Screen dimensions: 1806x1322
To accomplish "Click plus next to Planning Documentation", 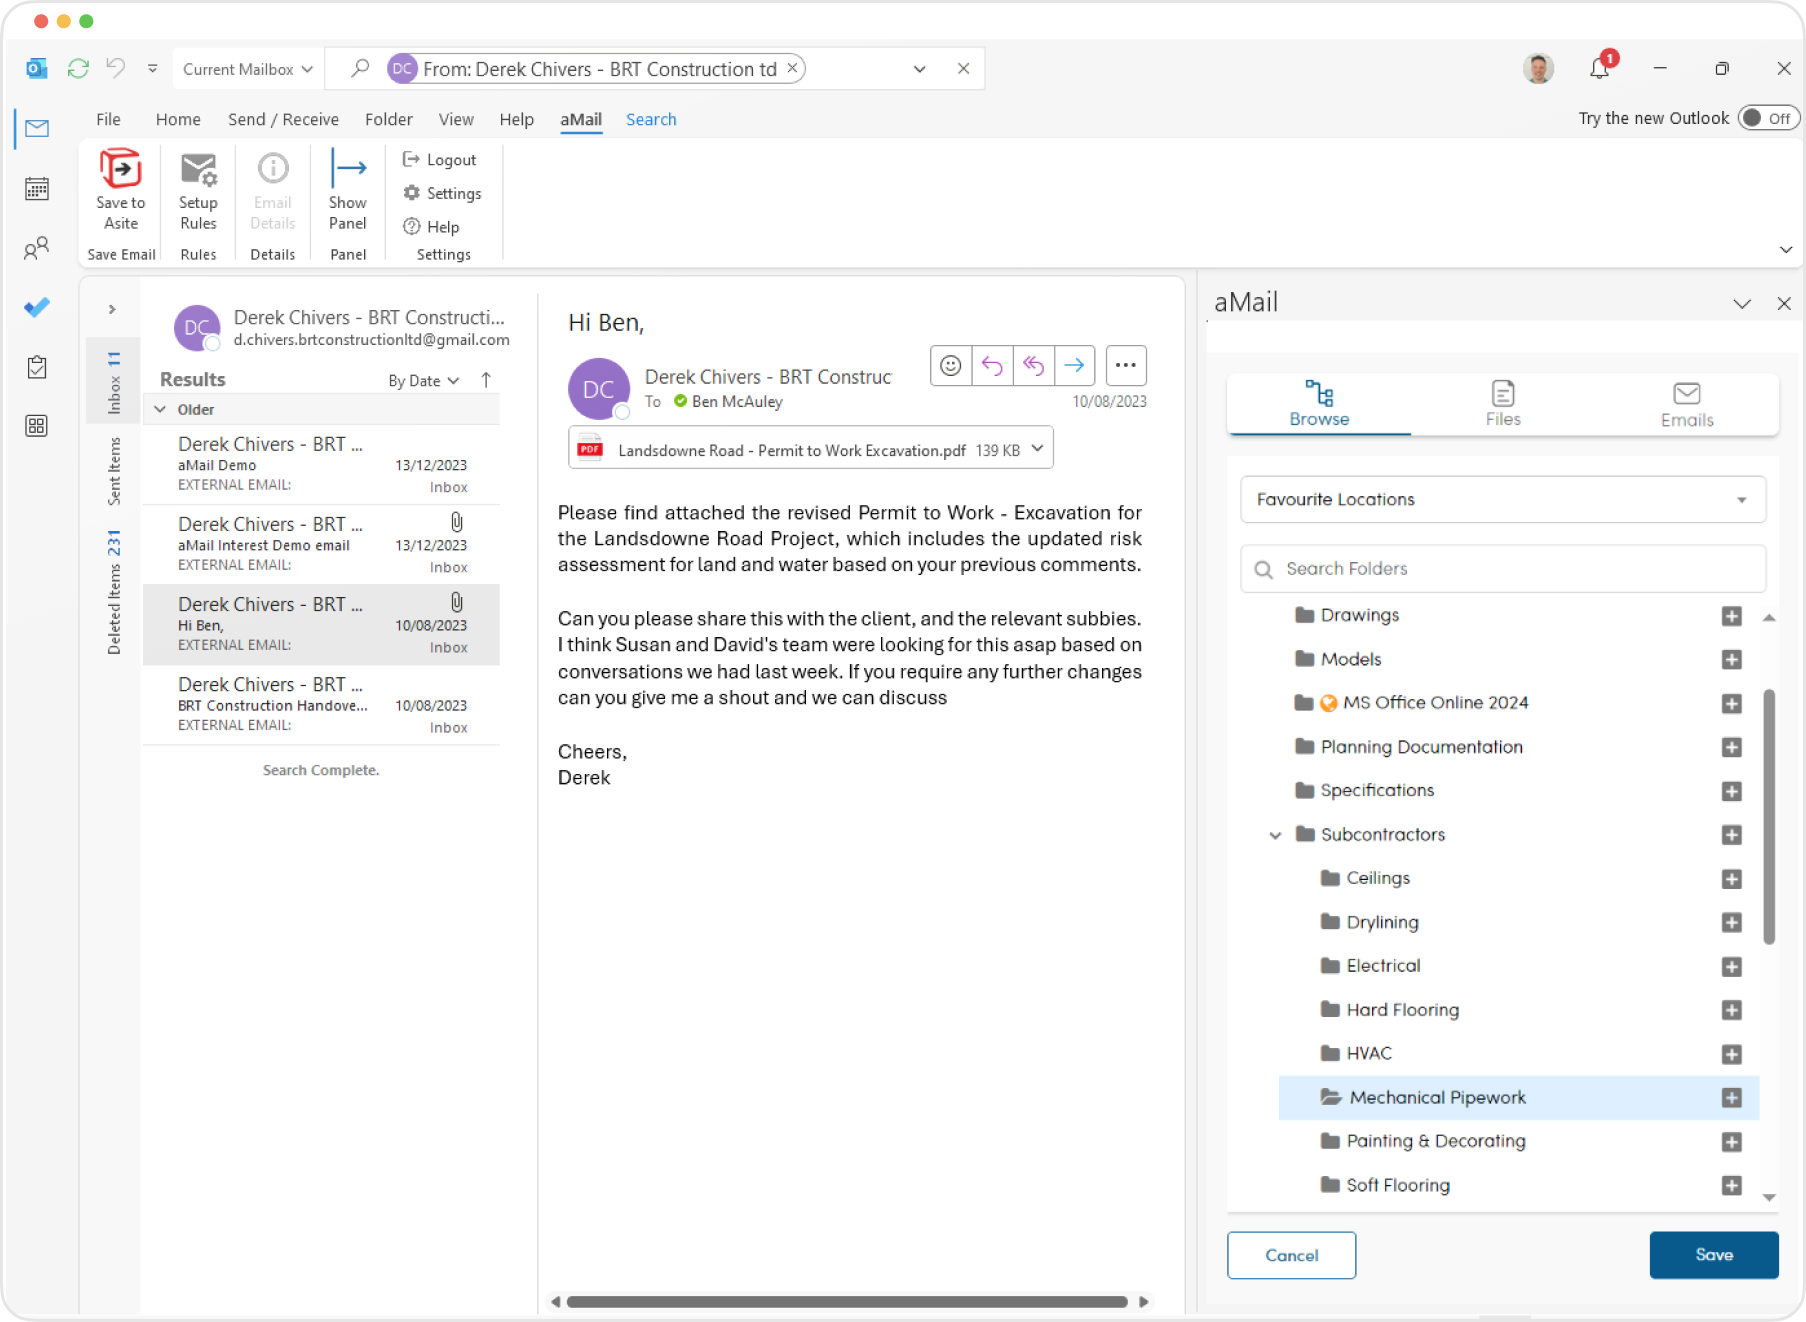I will (x=1732, y=748).
